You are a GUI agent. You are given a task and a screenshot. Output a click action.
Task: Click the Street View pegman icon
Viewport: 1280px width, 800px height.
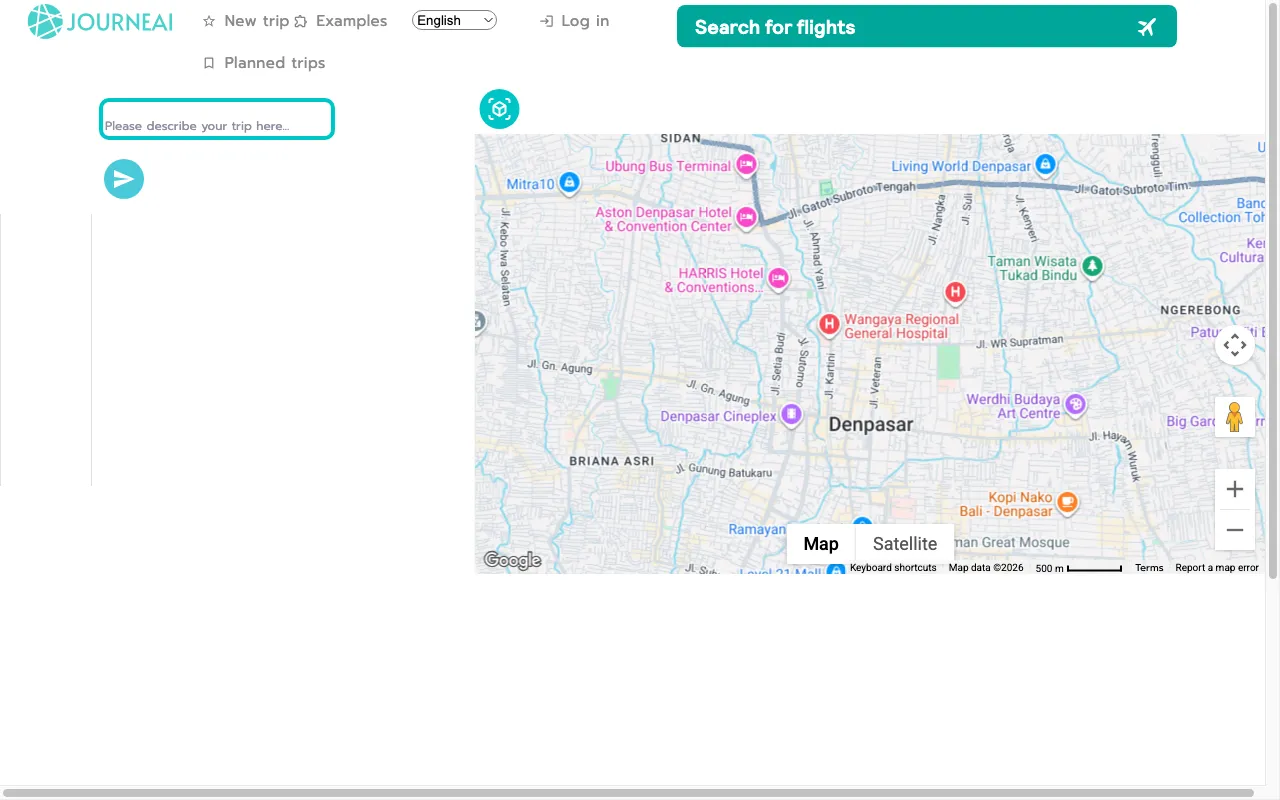[1235, 416]
